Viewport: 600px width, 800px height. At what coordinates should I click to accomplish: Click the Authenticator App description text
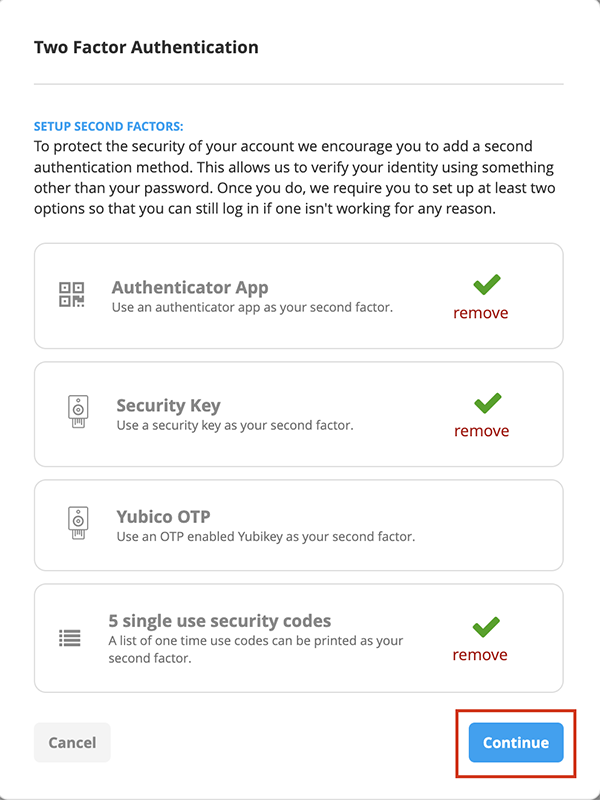point(252,307)
